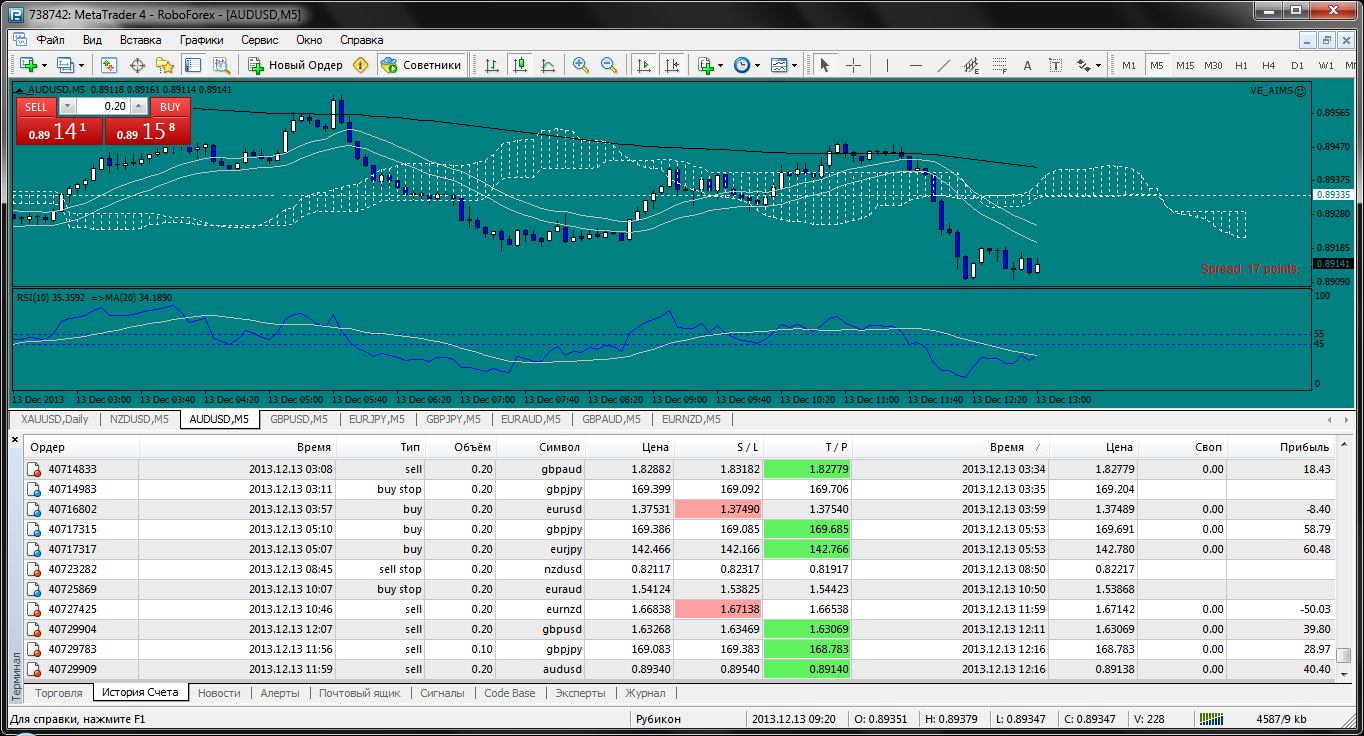This screenshot has width=1364, height=736.
Task: Click the 0.20 lot volume field
Action: click(x=104, y=106)
